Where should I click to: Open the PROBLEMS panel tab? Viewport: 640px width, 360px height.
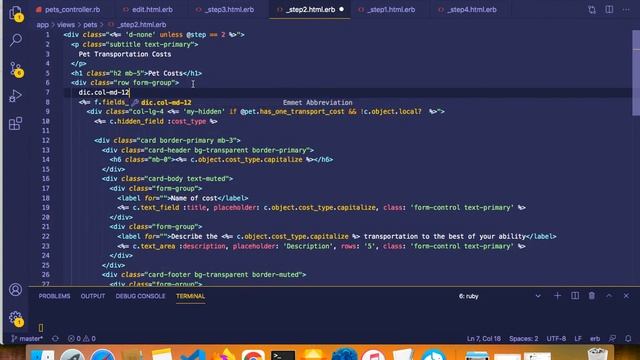(x=54, y=296)
